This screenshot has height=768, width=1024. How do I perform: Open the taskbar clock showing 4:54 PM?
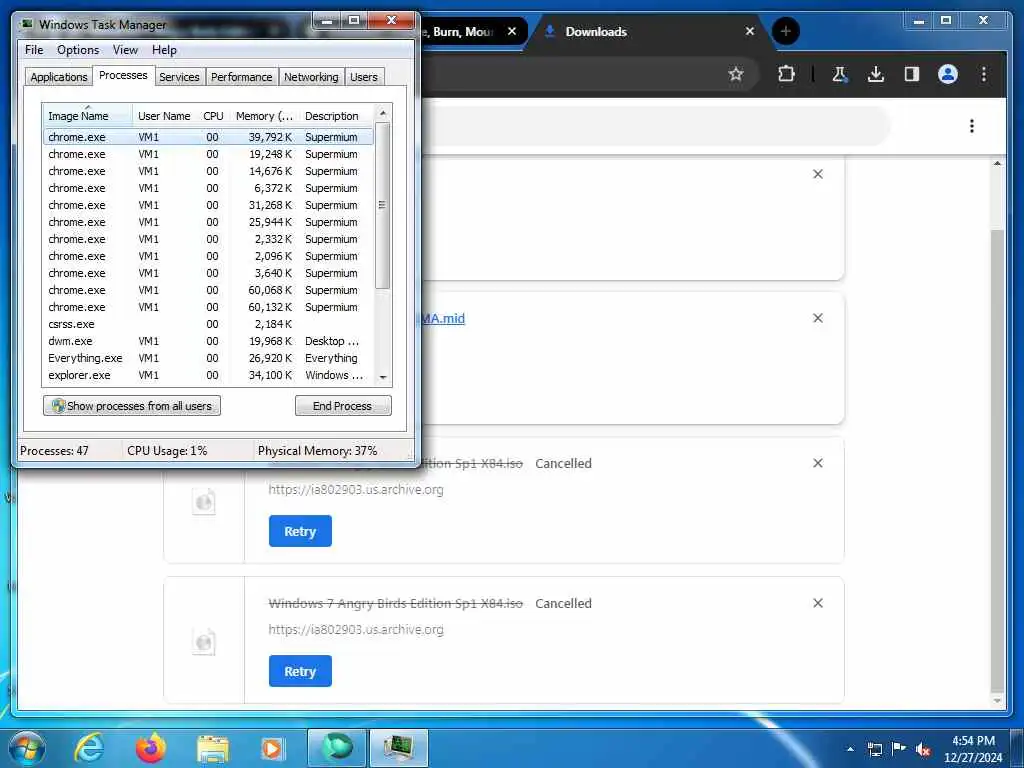click(973, 749)
